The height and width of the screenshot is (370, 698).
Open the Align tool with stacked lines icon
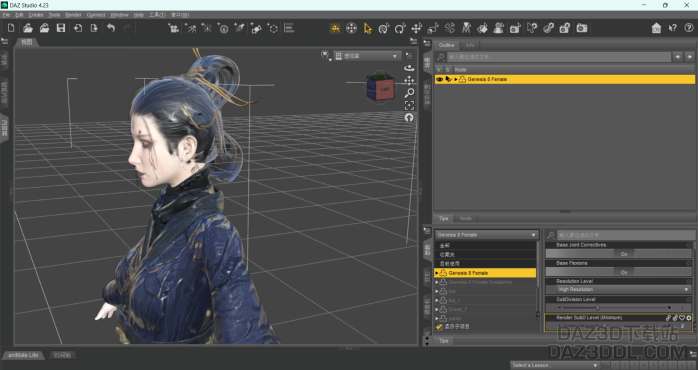coord(289,28)
